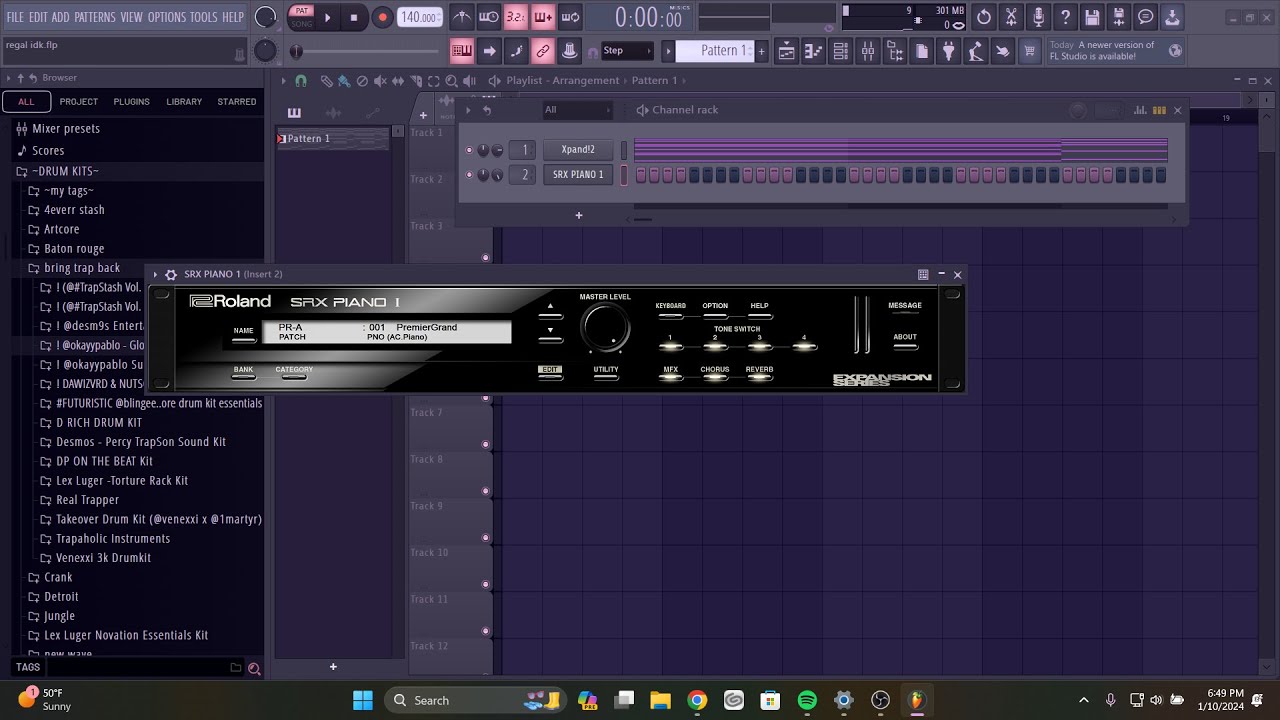1280x720 pixels.
Task: Click the auto-scrolling arrow icon
Action: coord(489,51)
